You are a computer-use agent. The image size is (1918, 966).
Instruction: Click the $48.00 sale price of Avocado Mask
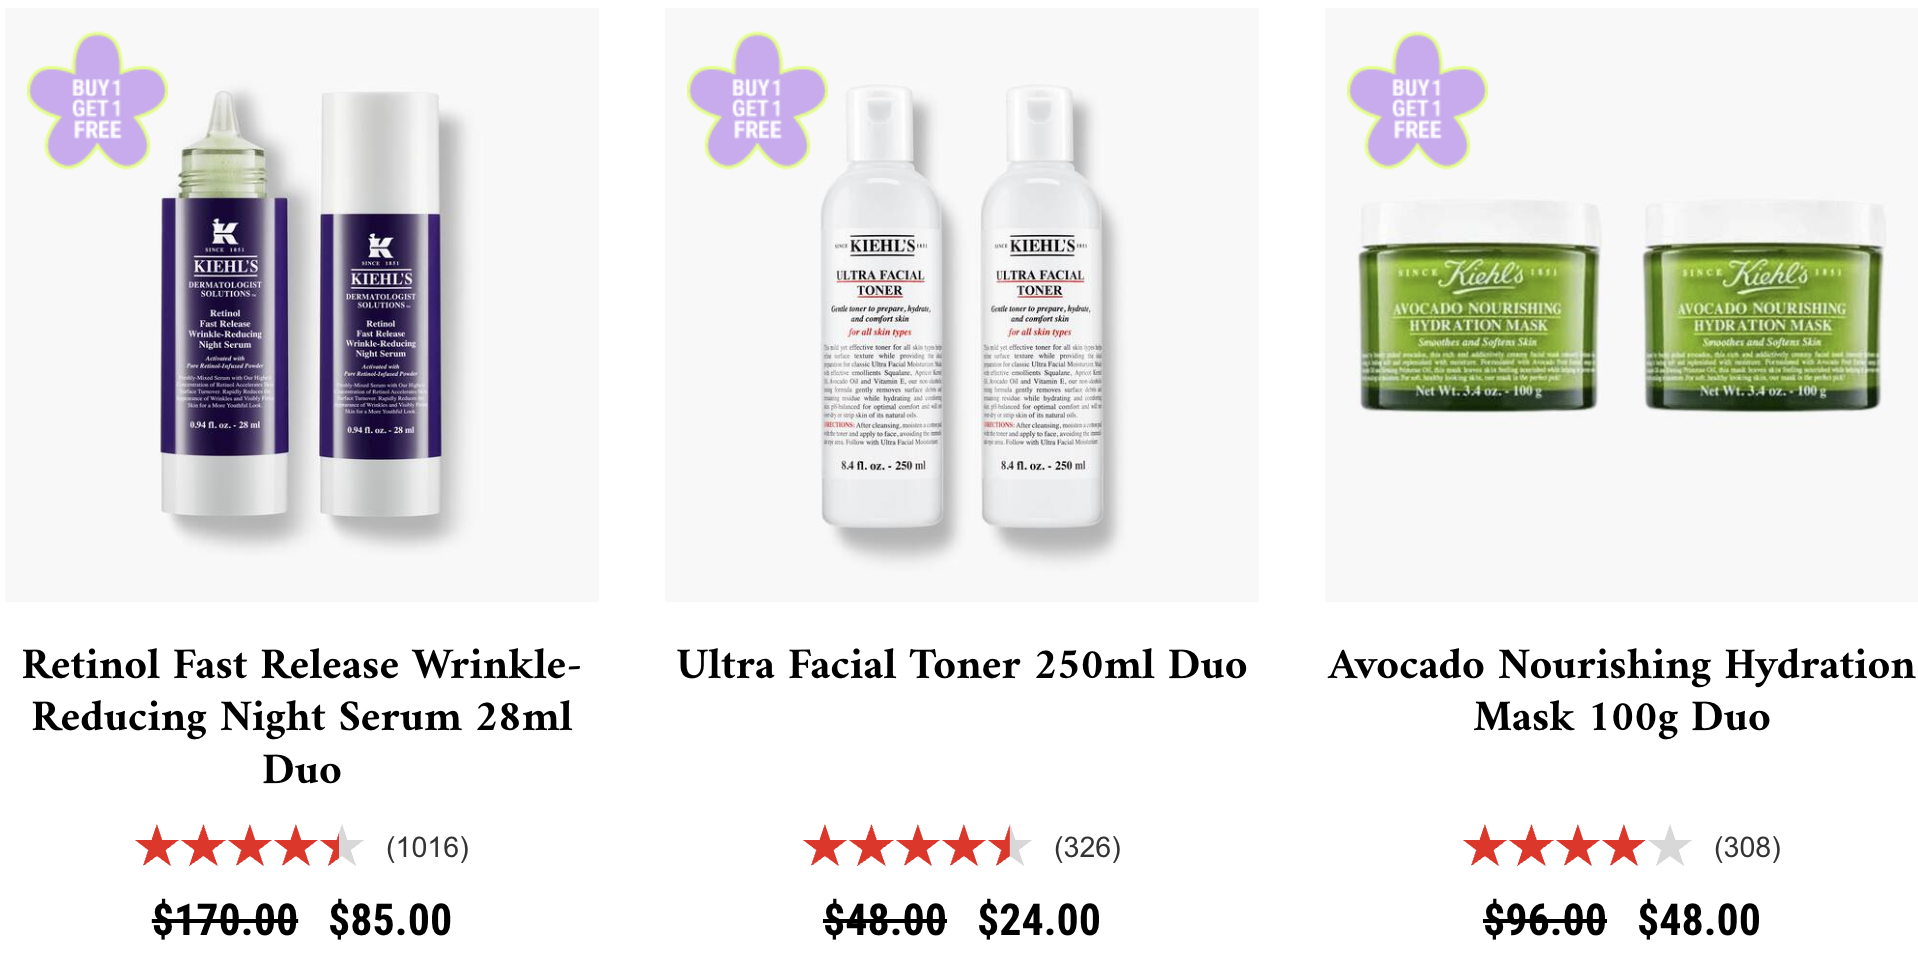(1699, 920)
